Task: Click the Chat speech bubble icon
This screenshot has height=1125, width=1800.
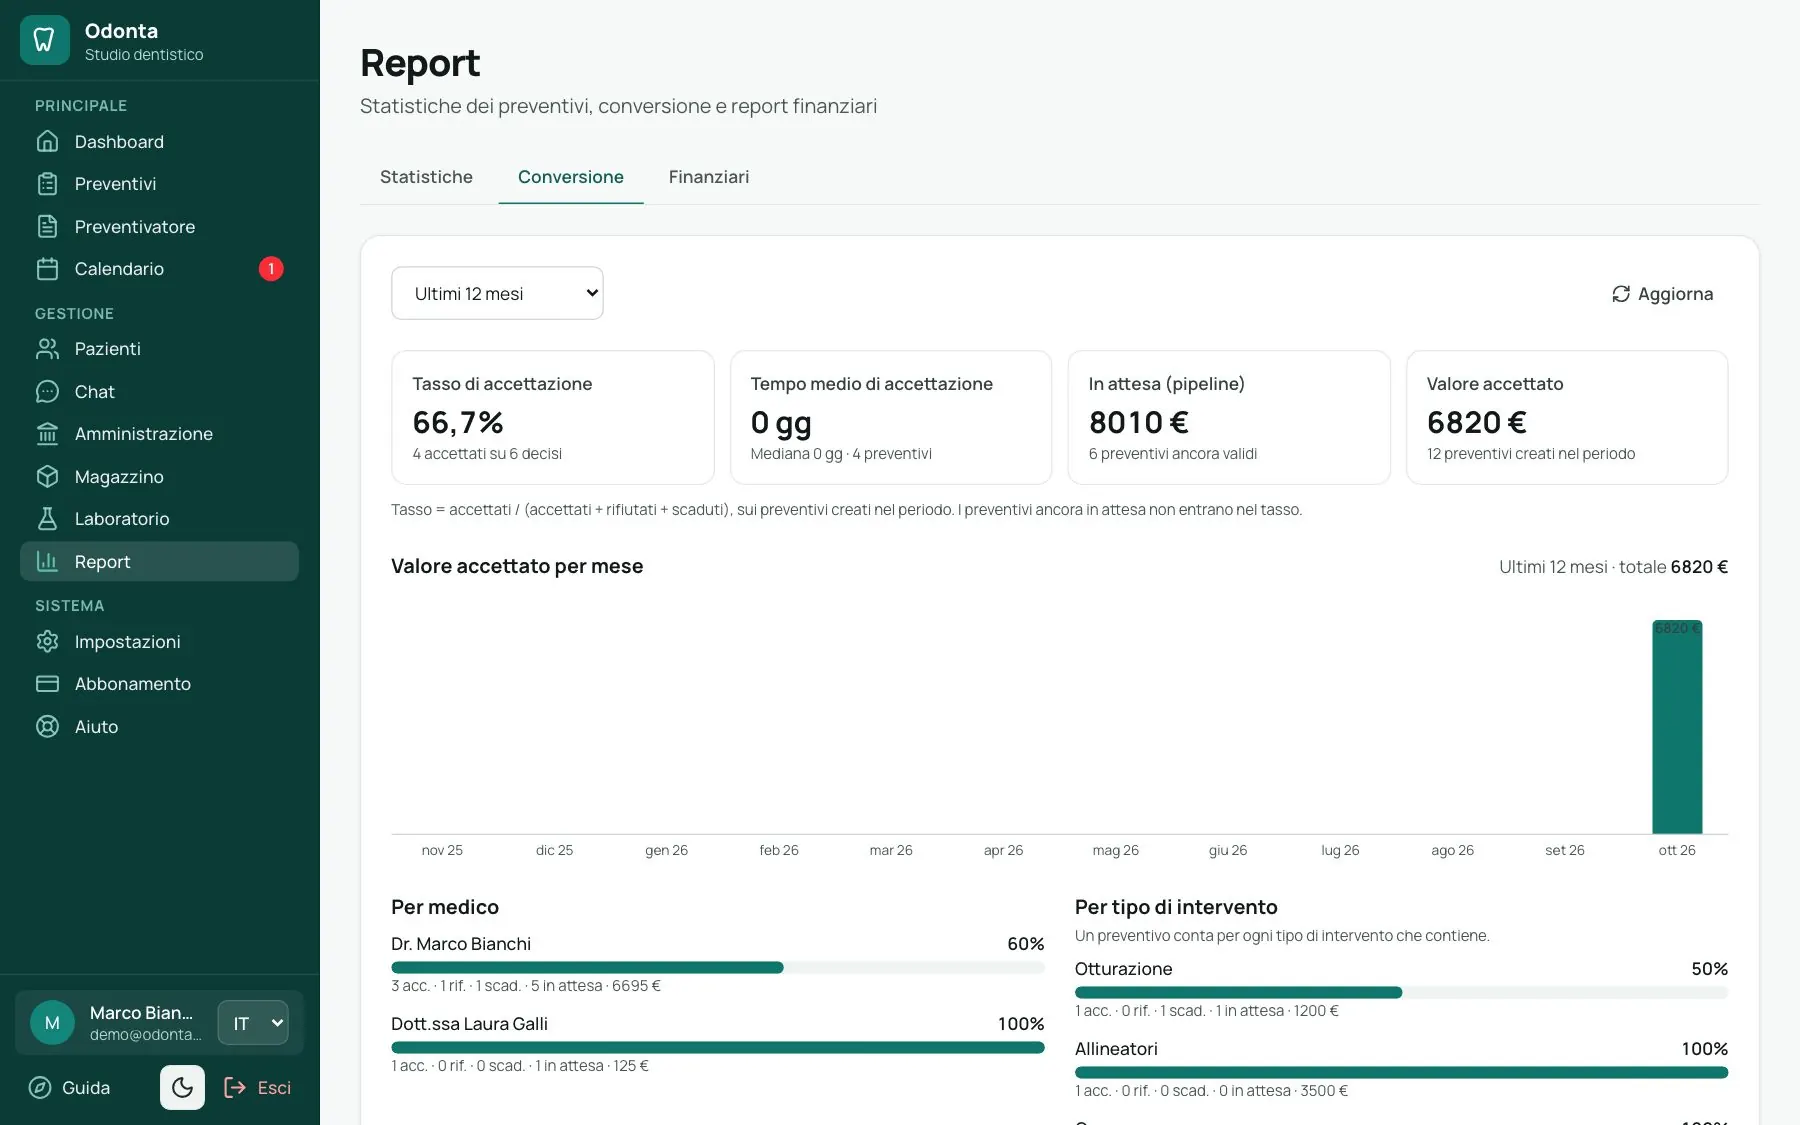Action: coord(47,392)
